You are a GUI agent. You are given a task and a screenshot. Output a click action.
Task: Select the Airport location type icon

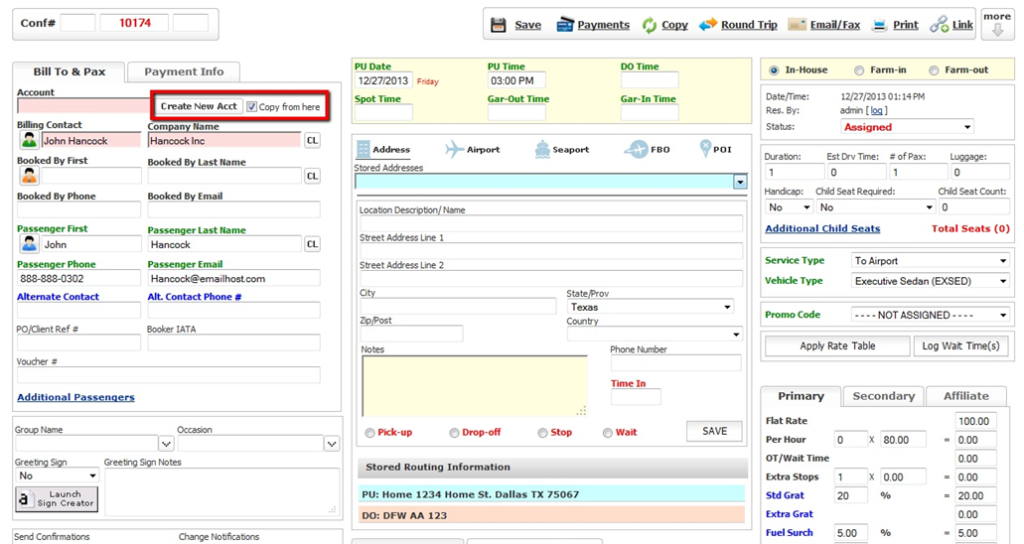[455, 149]
